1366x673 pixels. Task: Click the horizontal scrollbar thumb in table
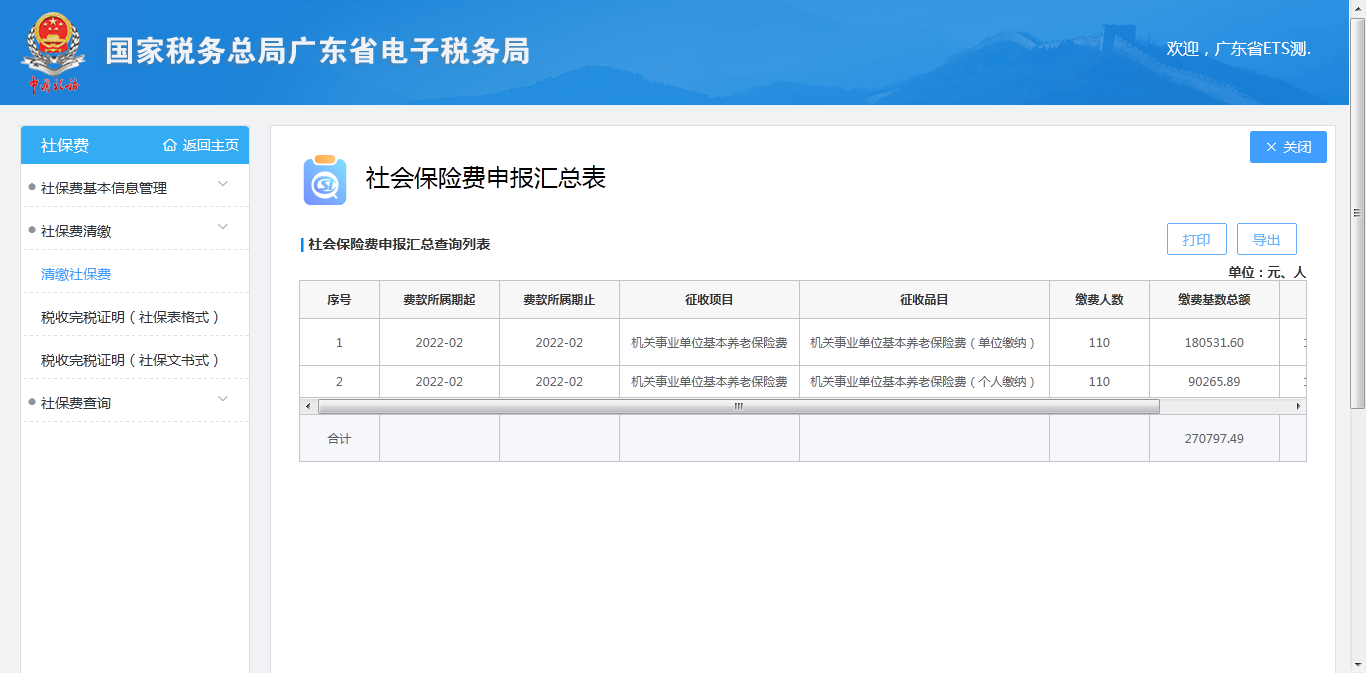738,407
